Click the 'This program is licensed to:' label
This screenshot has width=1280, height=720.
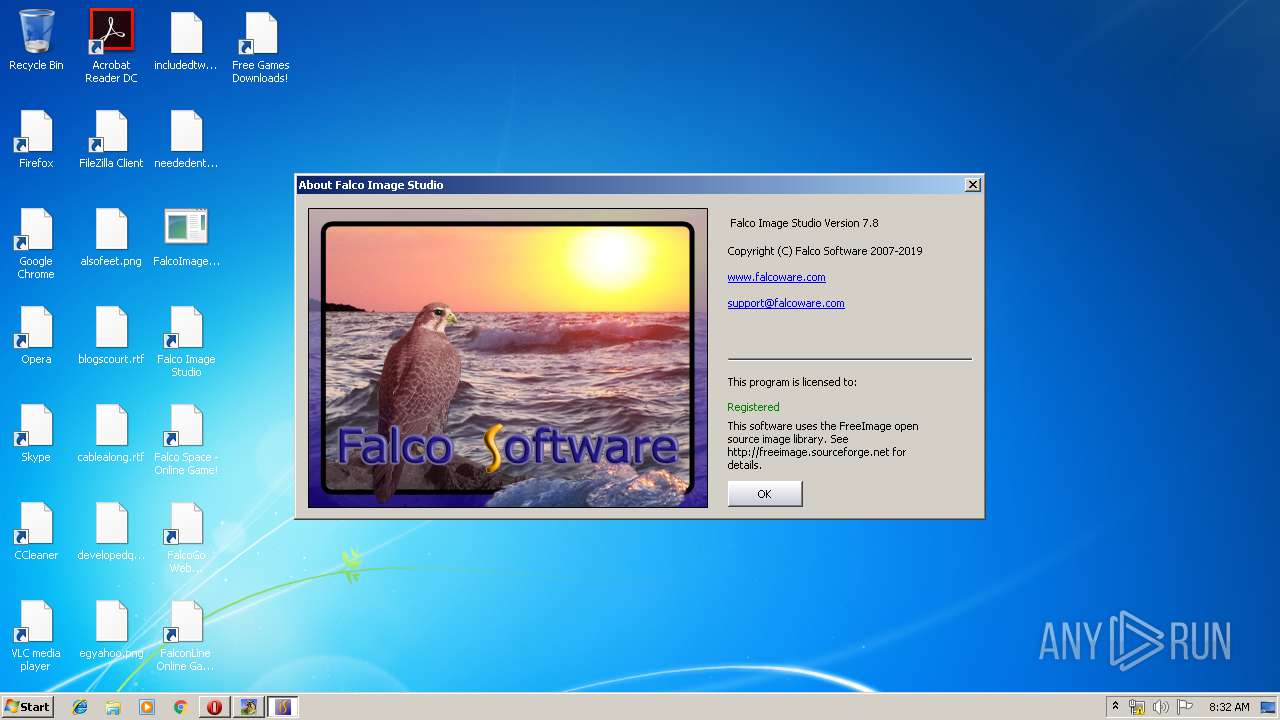(792, 382)
